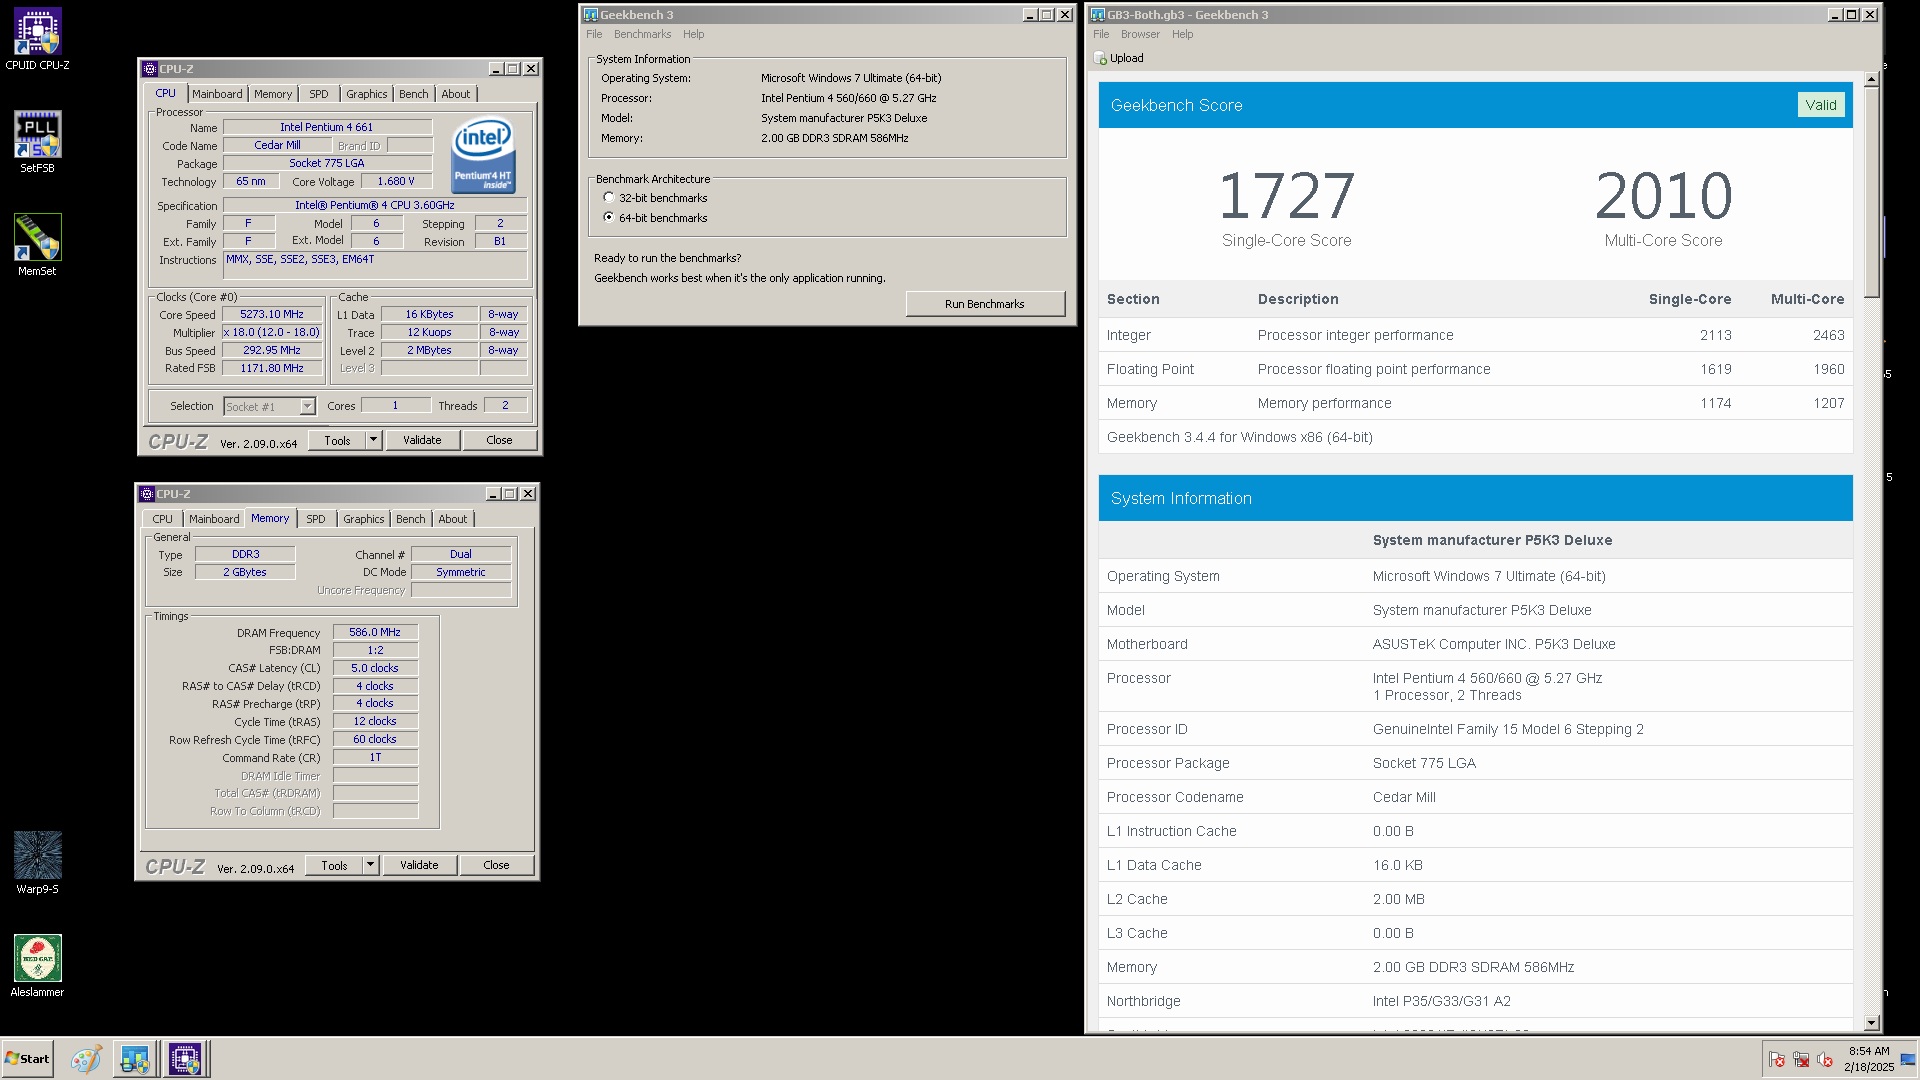The width and height of the screenshot is (1920, 1080).
Task: Click the Intel Pentium 4 HT logo
Action: [x=484, y=155]
